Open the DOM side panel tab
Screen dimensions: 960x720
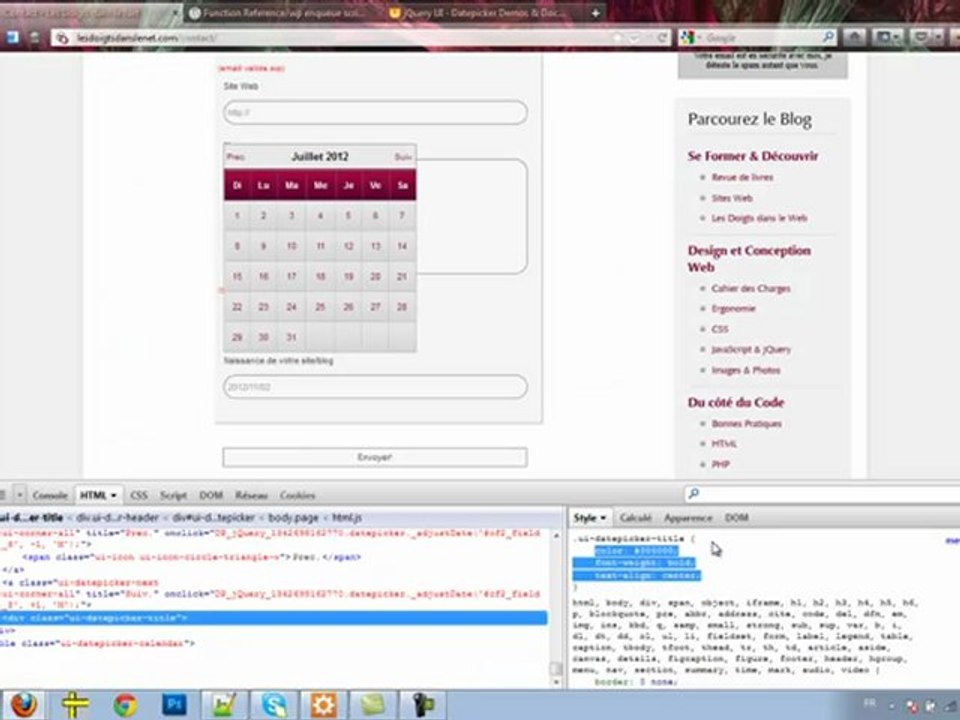(x=737, y=518)
